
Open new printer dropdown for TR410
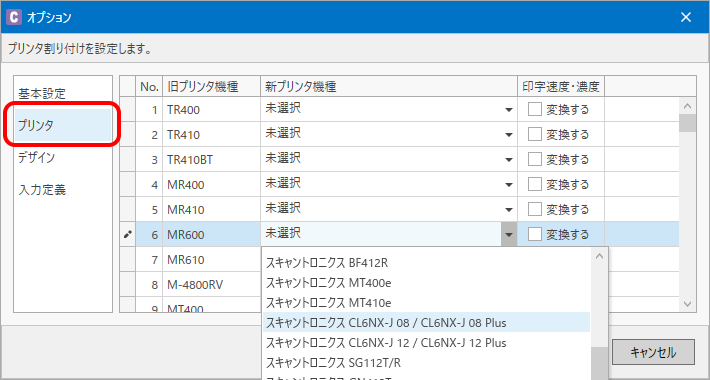[x=509, y=135]
